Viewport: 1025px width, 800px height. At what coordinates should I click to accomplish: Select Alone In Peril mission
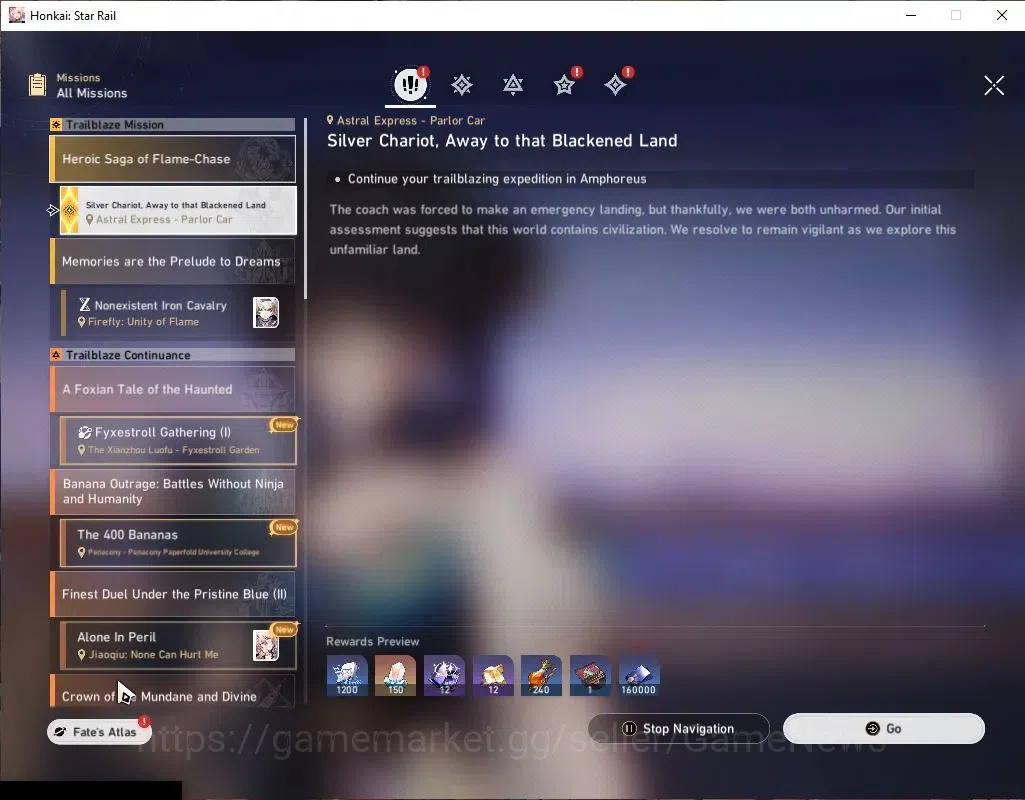[x=178, y=645]
